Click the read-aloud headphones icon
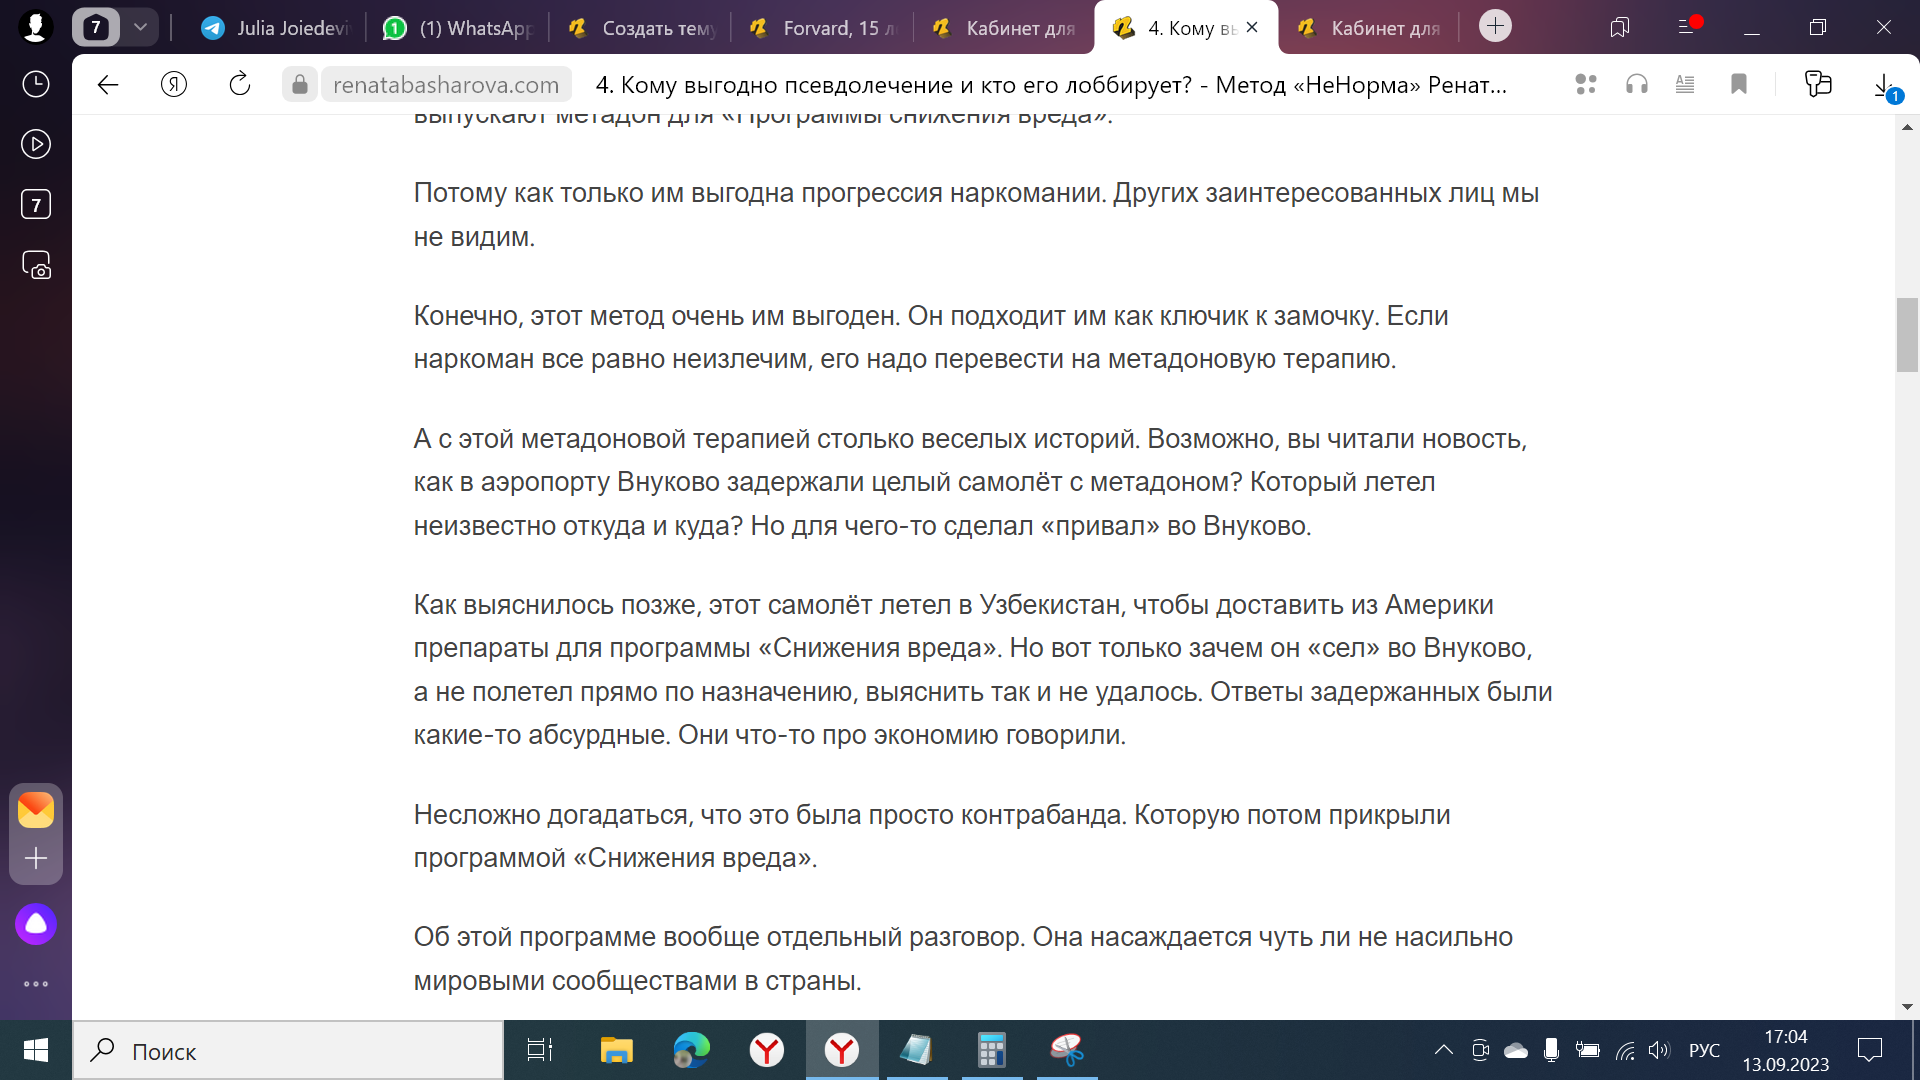Viewport: 1920px width, 1080px height. click(x=1637, y=85)
